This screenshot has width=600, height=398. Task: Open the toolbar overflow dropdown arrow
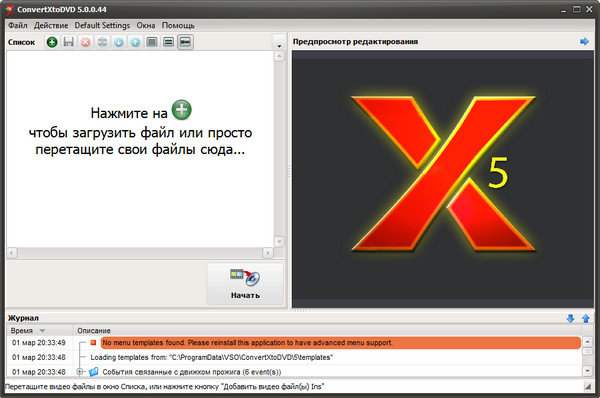pyautogui.click(x=279, y=46)
